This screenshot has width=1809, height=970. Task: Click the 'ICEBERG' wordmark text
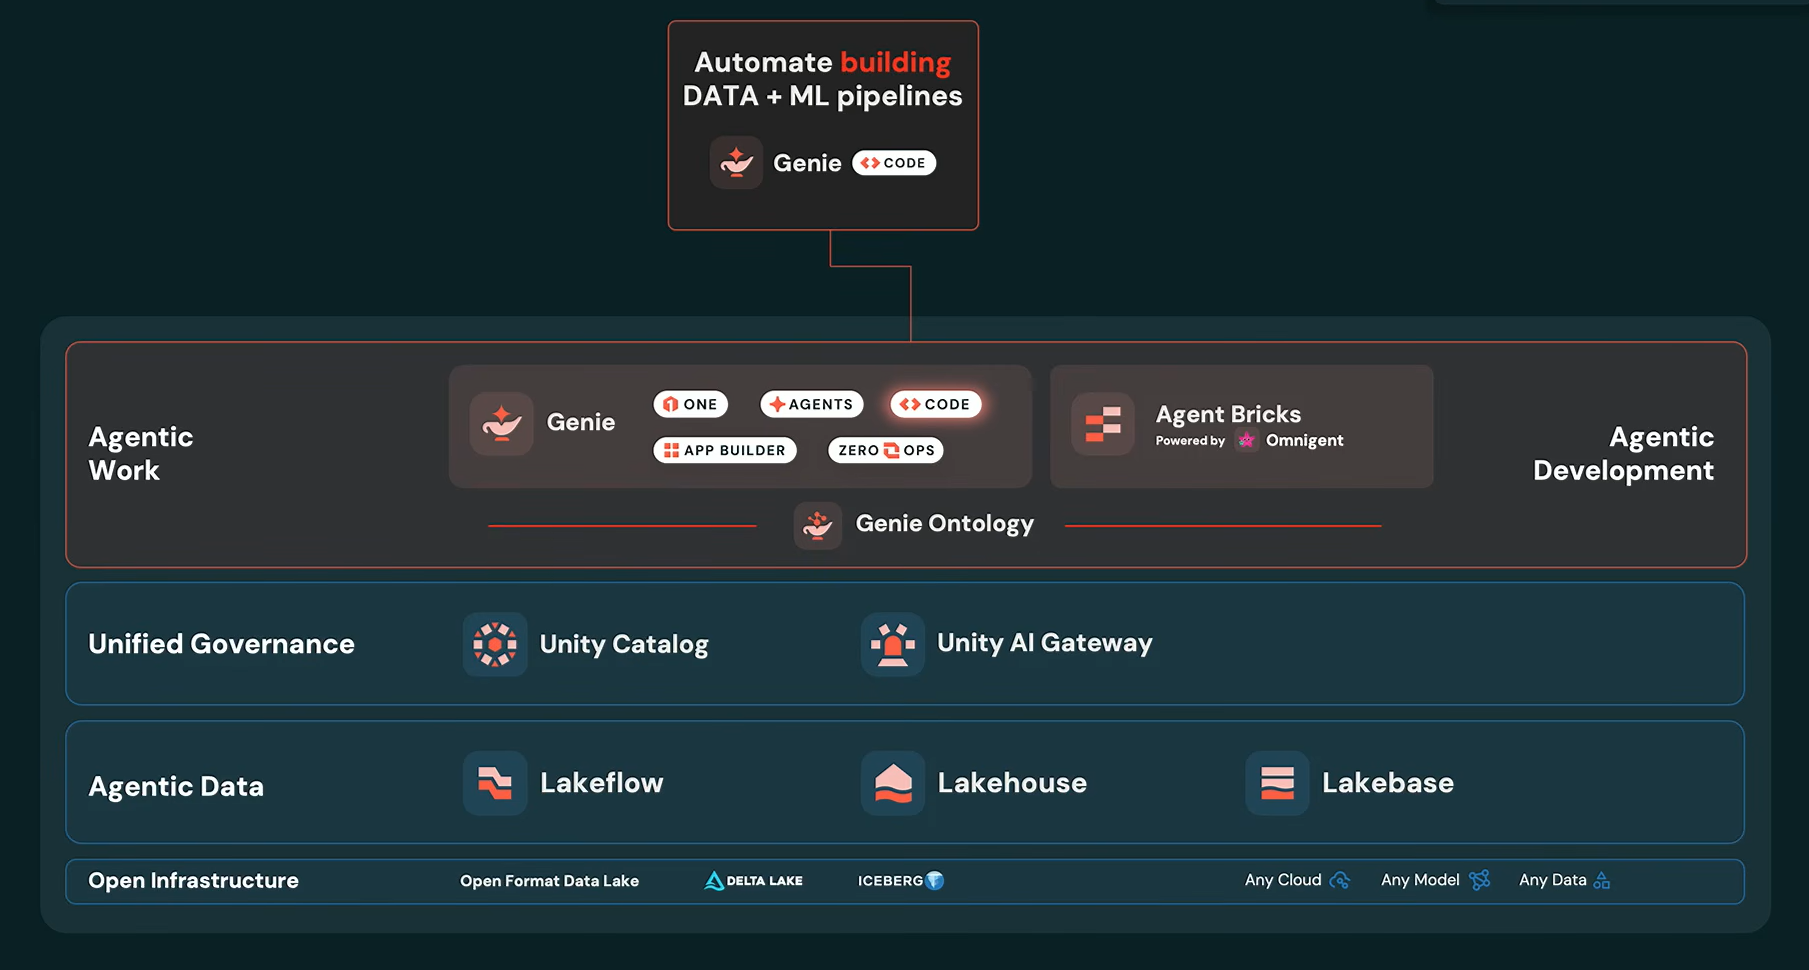pos(890,881)
